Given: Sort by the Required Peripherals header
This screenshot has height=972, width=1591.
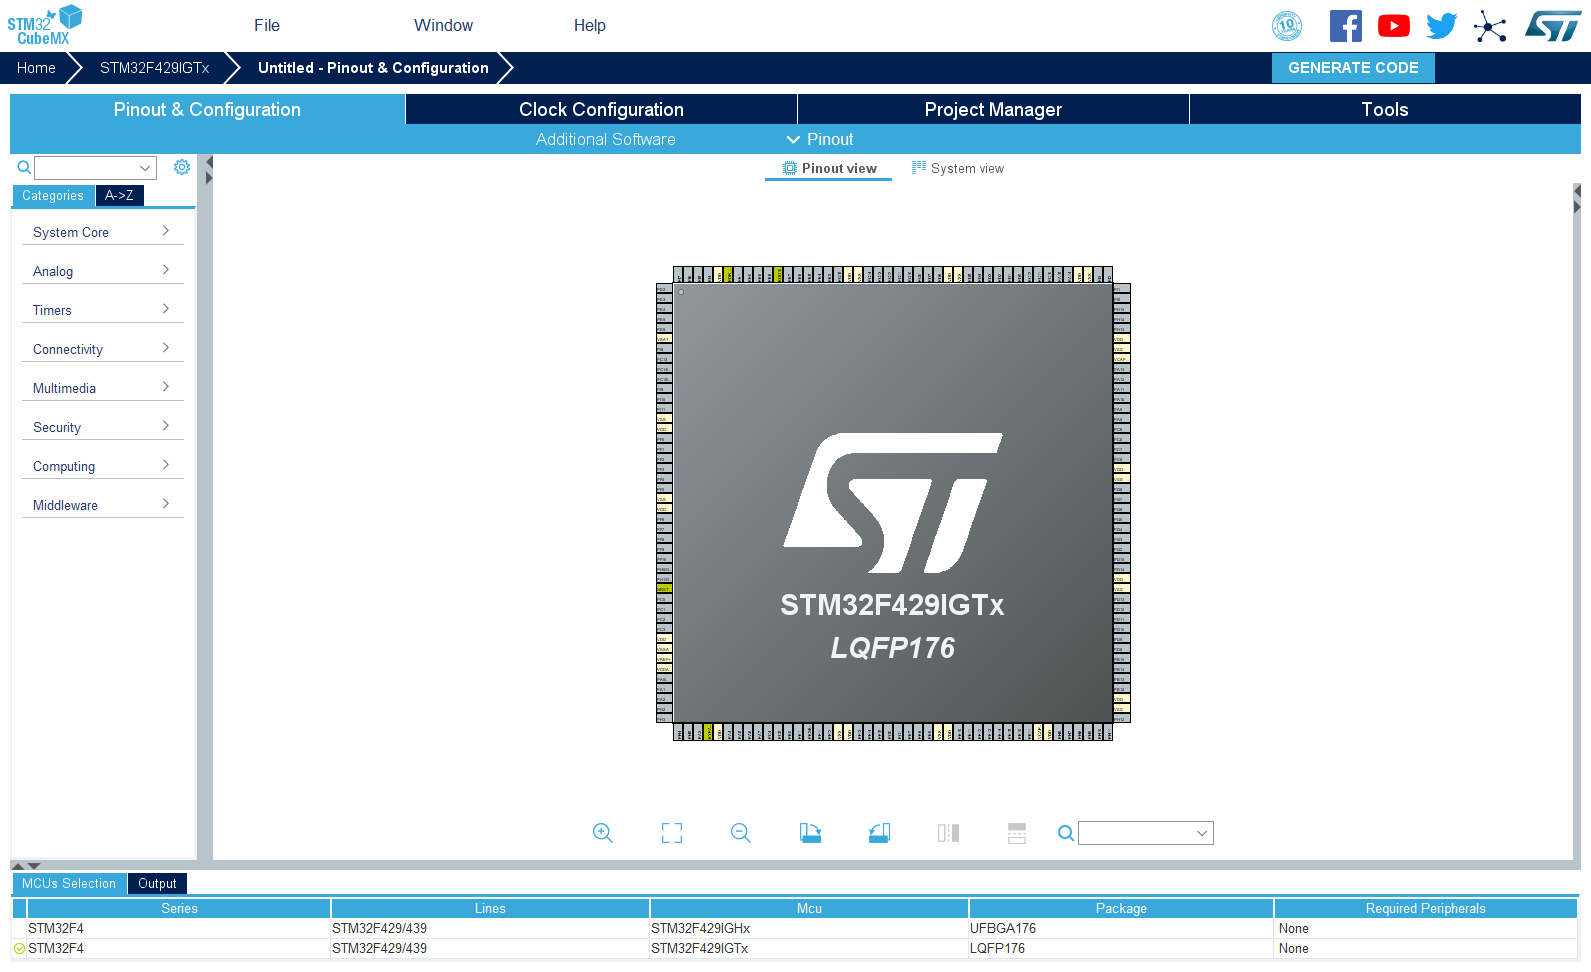Looking at the screenshot, I should point(1425,909).
